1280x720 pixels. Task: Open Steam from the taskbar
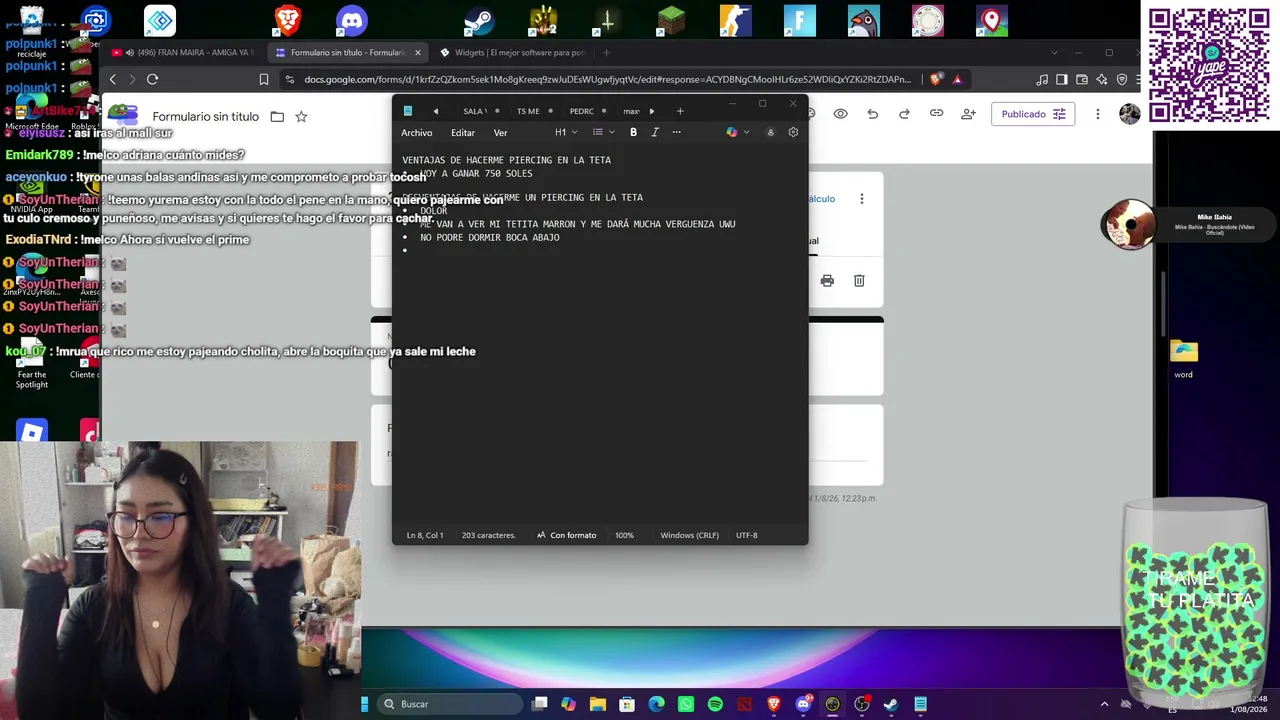(x=891, y=704)
